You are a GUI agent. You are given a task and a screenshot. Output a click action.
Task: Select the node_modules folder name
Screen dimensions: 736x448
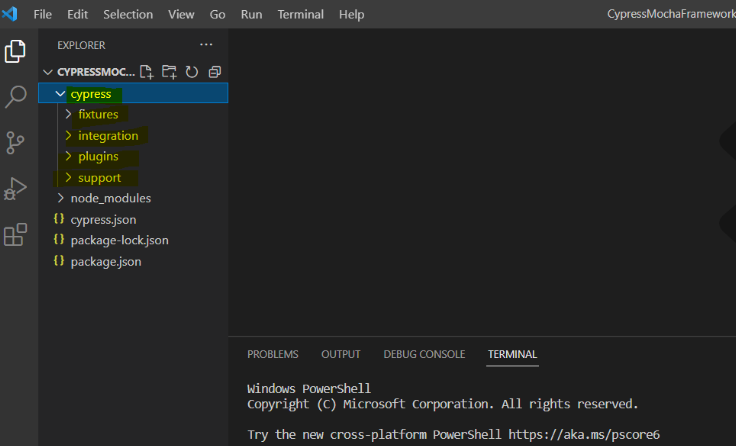(x=111, y=198)
